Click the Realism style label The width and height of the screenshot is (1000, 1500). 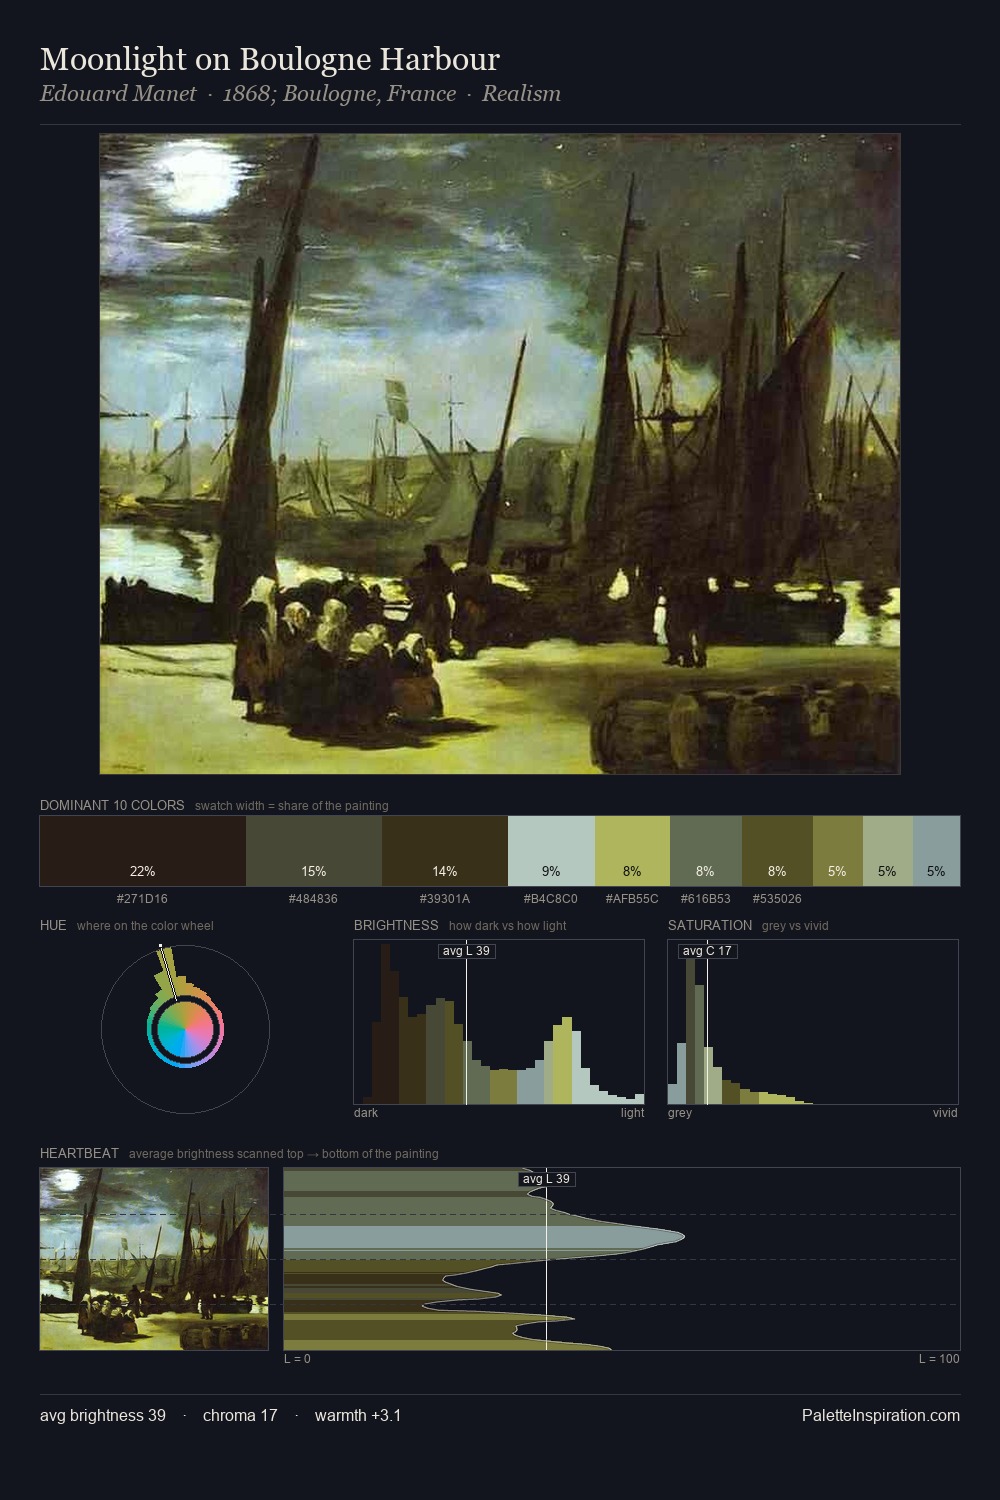(521, 94)
